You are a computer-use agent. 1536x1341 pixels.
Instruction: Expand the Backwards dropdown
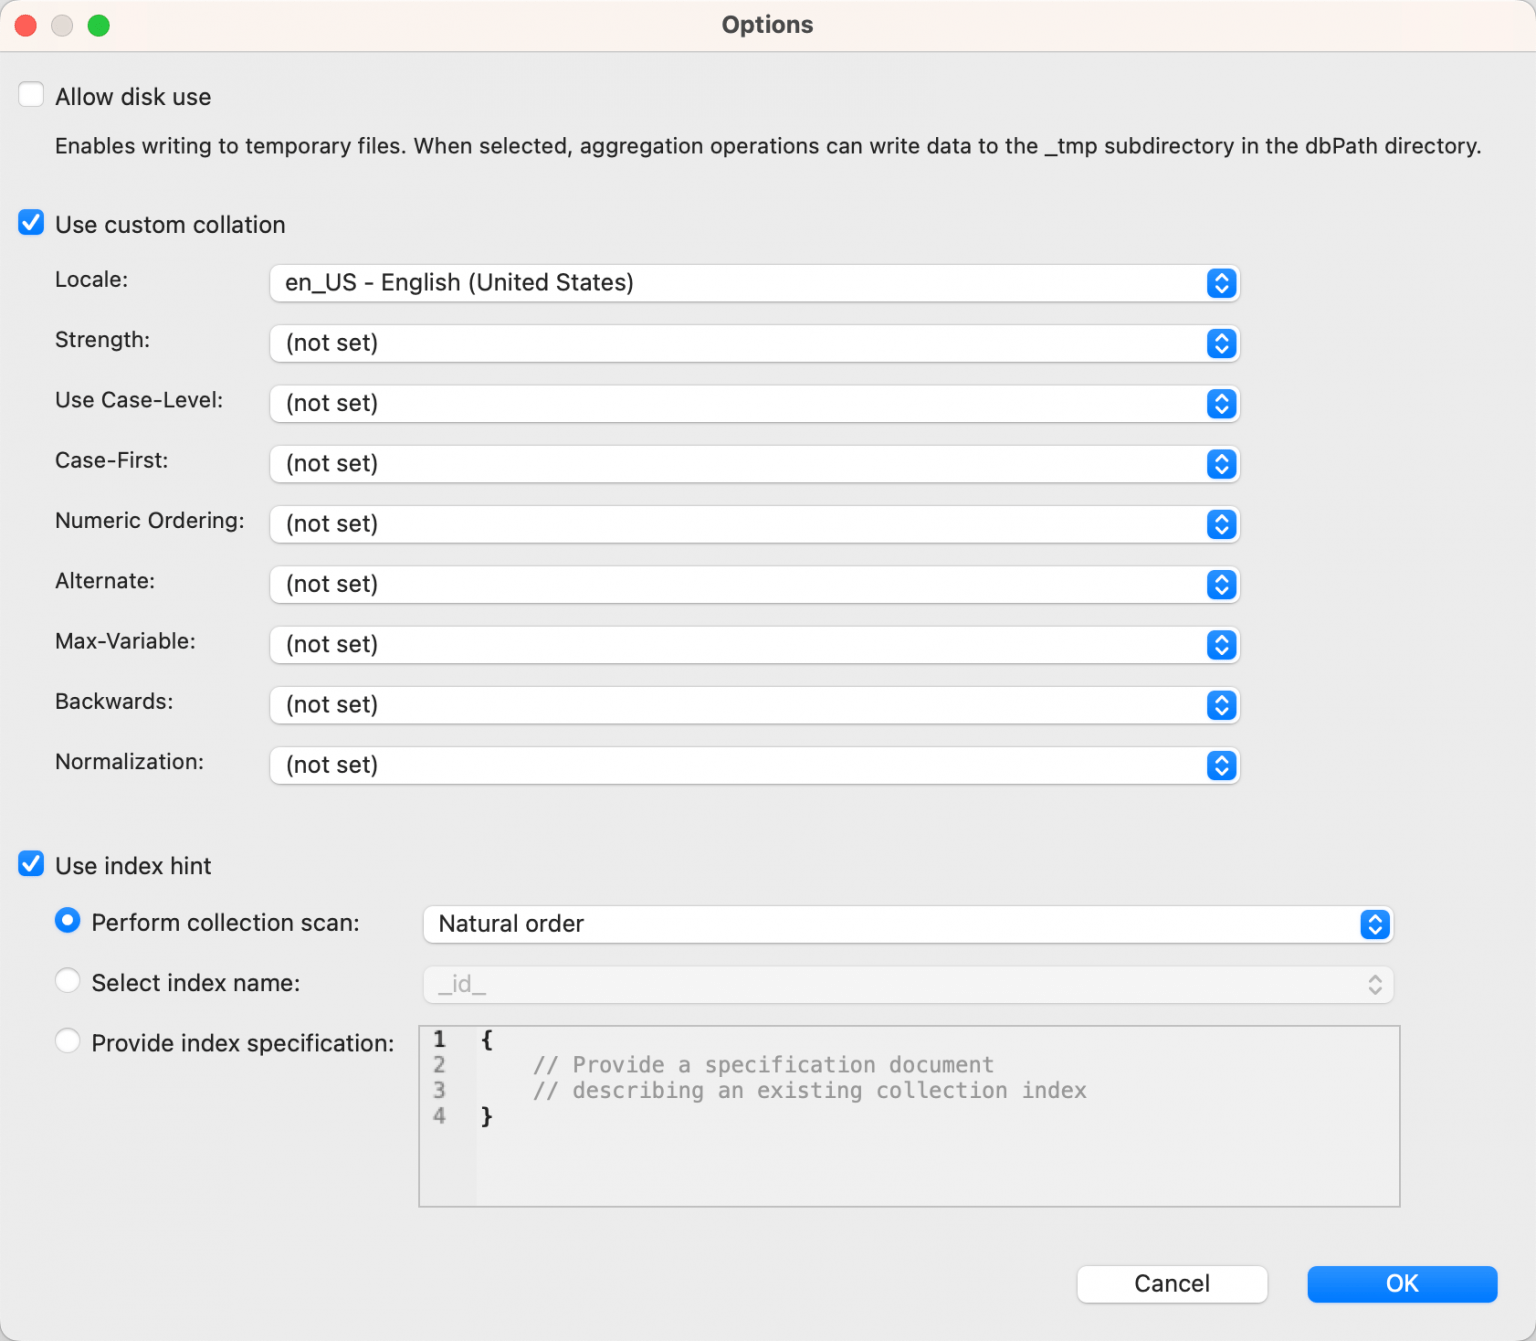click(x=754, y=705)
